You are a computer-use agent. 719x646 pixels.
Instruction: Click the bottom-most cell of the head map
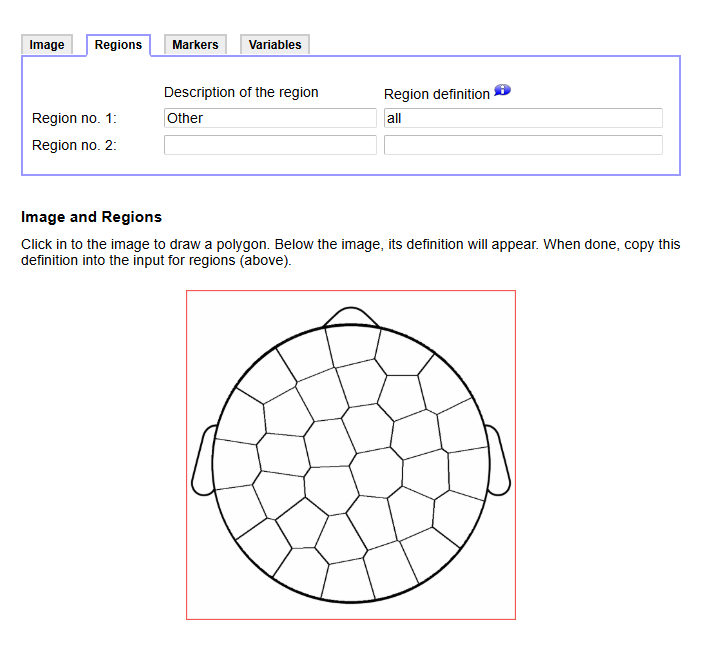pyautogui.click(x=345, y=580)
